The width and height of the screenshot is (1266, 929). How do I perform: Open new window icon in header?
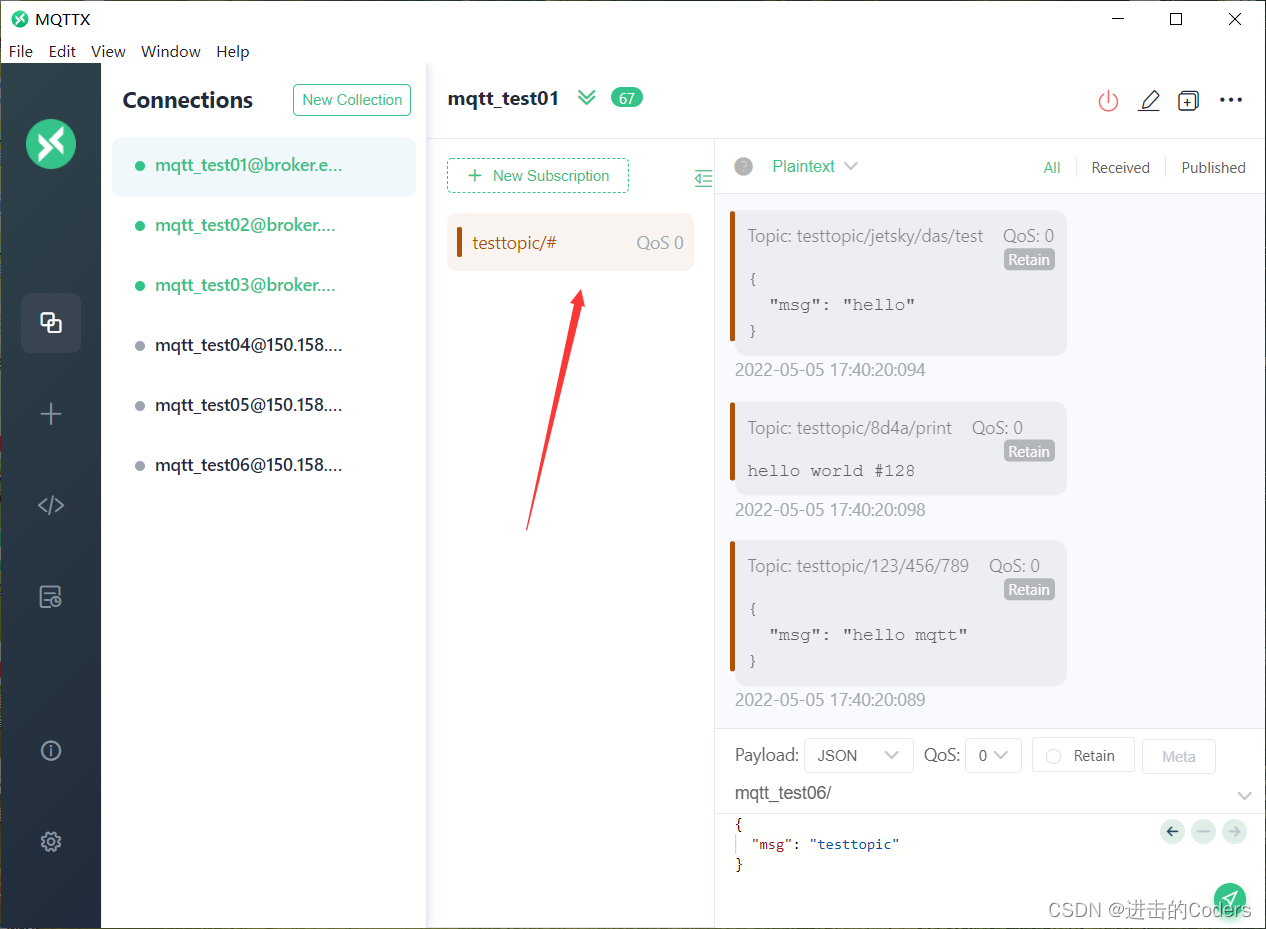click(x=1188, y=100)
